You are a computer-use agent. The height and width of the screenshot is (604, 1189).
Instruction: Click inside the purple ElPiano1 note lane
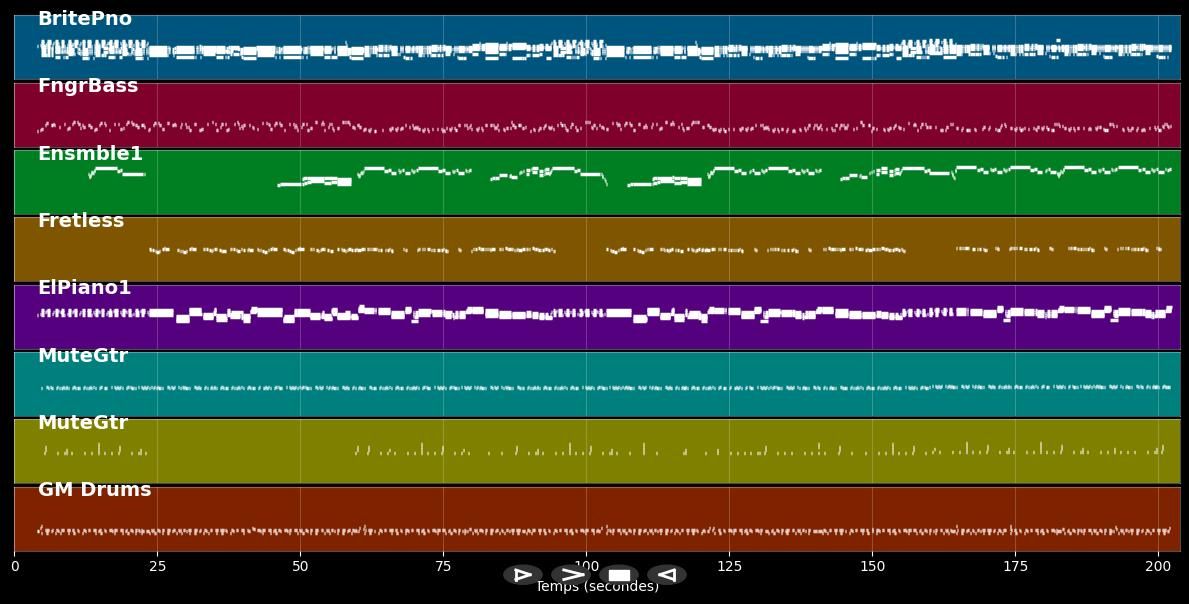click(x=598, y=317)
